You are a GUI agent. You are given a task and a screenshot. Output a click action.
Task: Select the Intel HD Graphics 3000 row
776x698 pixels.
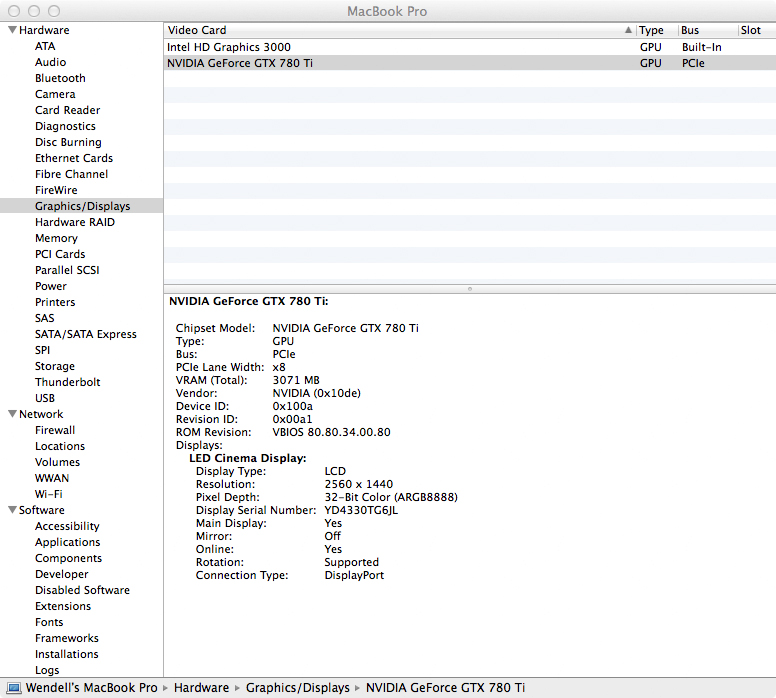[x=470, y=47]
